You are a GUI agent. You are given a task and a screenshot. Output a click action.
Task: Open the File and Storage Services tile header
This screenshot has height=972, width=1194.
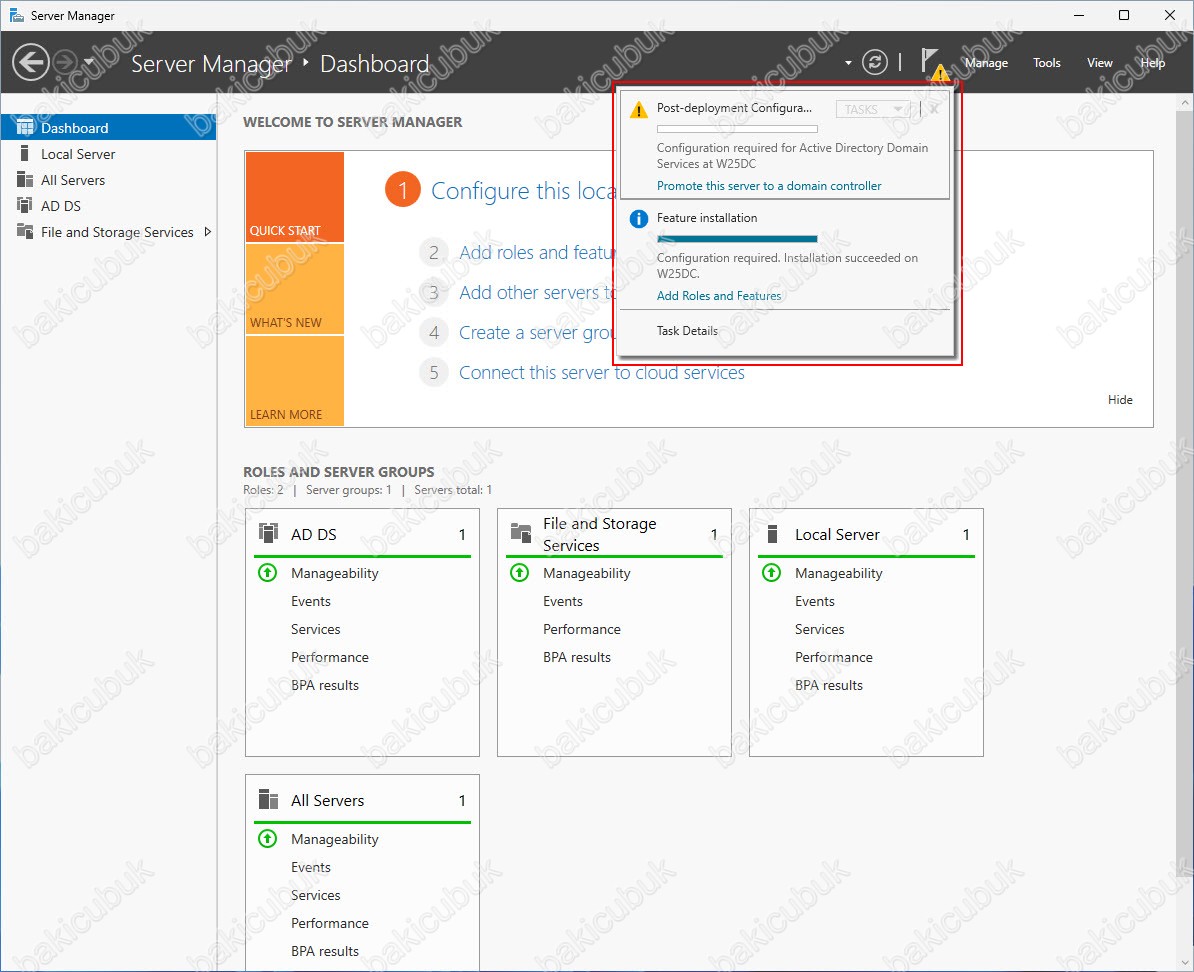tap(614, 534)
